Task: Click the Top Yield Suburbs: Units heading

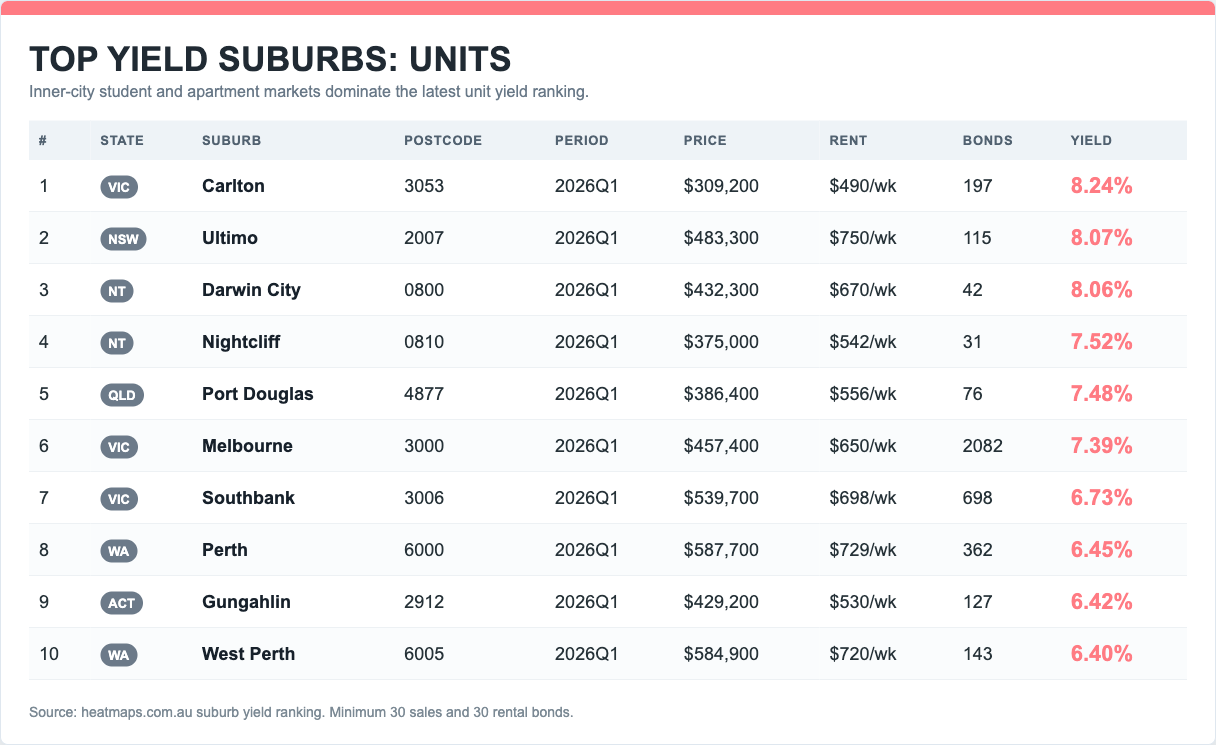Action: (270, 59)
